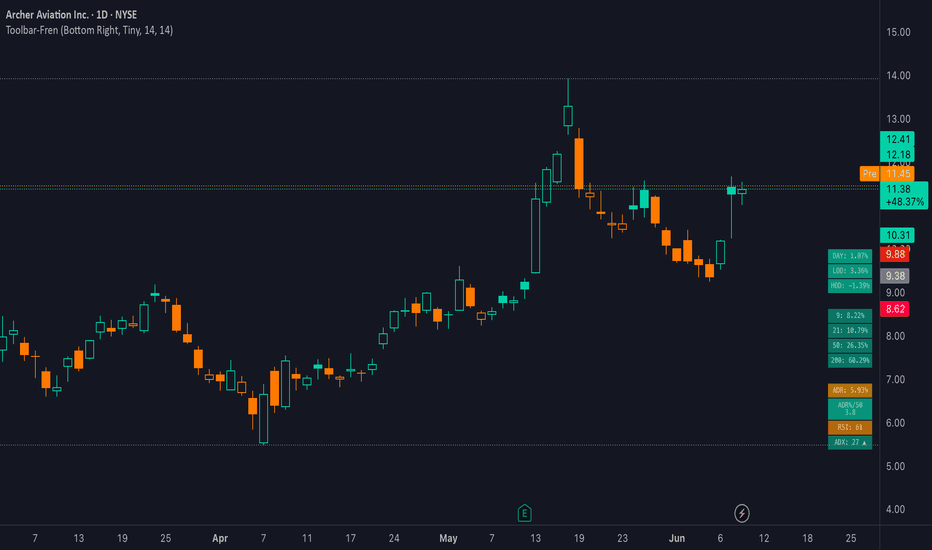Click the 8.00 price axis label

click(x=895, y=336)
